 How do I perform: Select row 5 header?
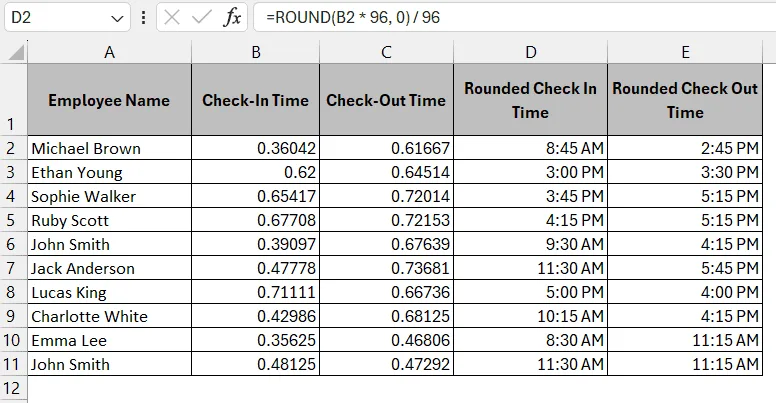coord(13,220)
